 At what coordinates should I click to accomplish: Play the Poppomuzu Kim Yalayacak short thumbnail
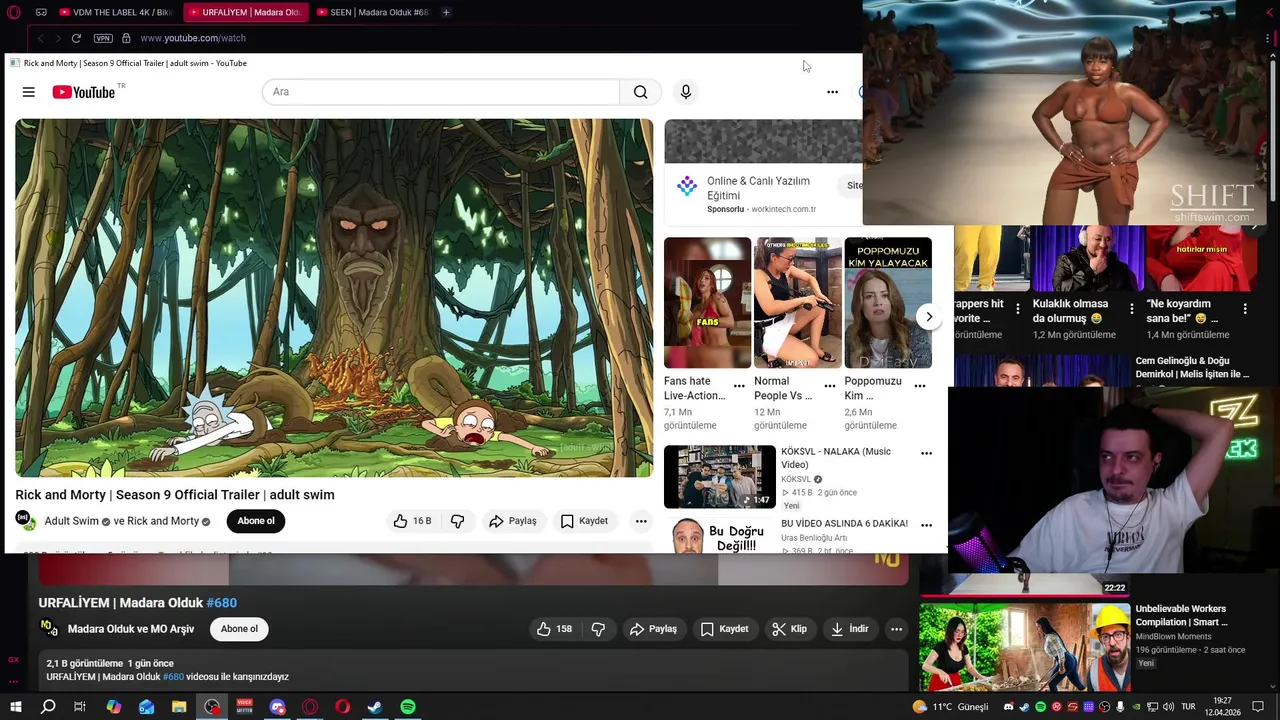pyautogui.click(x=888, y=303)
